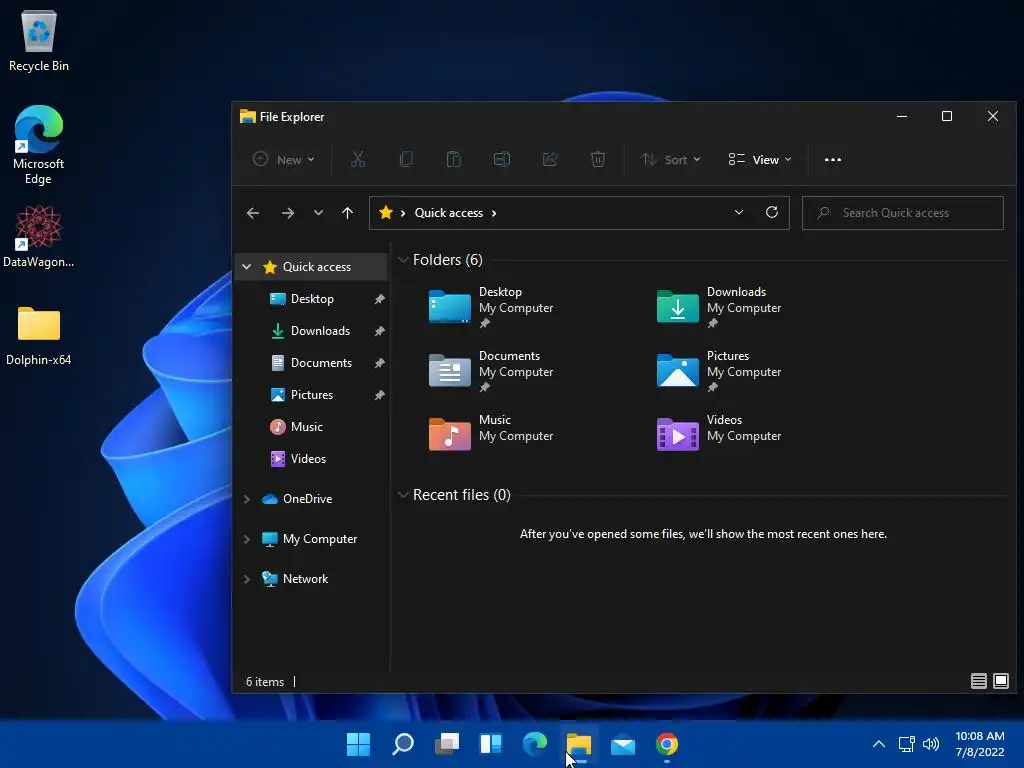
Task: Open the View dropdown menu
Action: (760, 159)
